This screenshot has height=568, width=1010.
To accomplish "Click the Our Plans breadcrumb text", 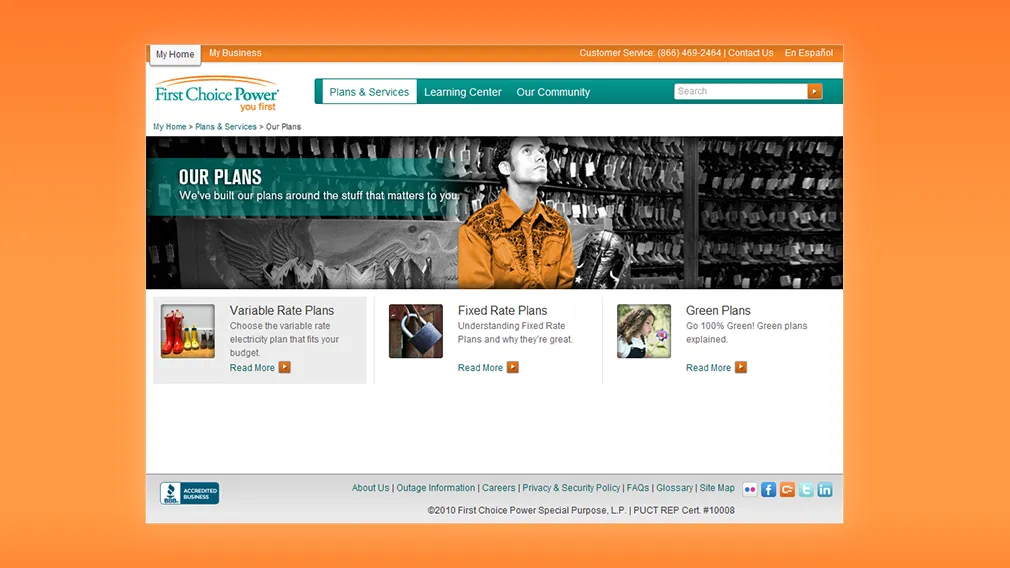I will [283, 127].
